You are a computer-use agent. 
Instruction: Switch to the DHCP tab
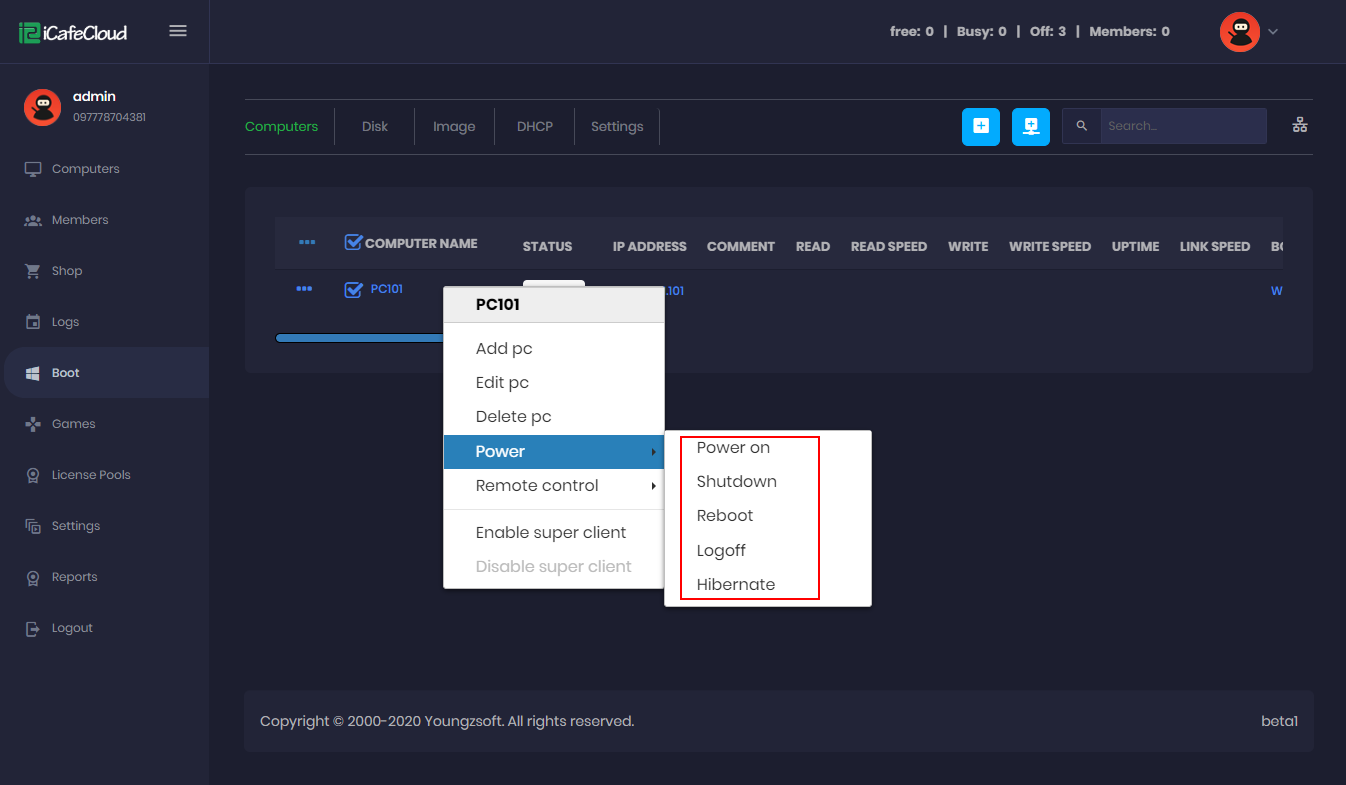click(534, 127)
